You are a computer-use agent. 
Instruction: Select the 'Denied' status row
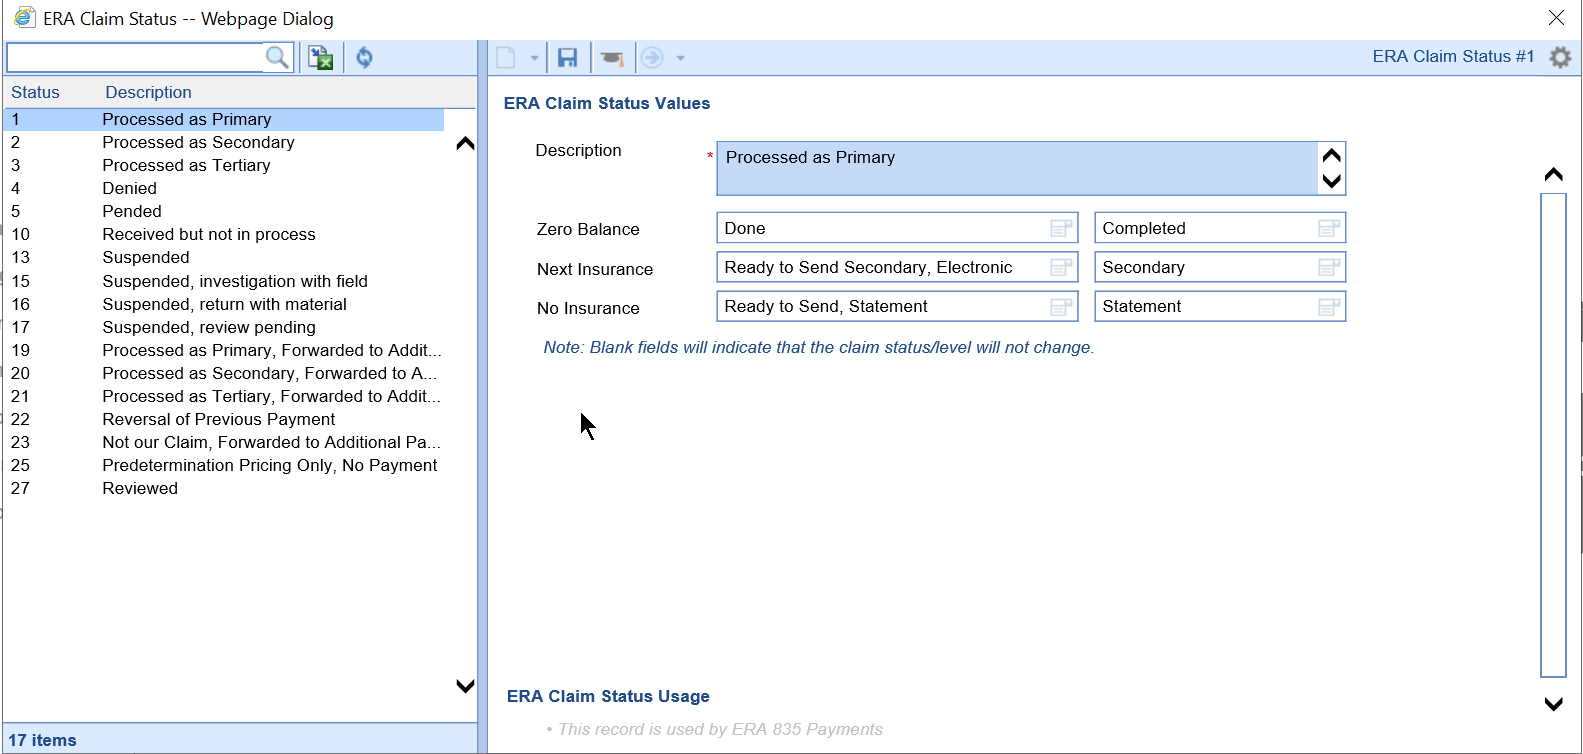pos(224,188)
